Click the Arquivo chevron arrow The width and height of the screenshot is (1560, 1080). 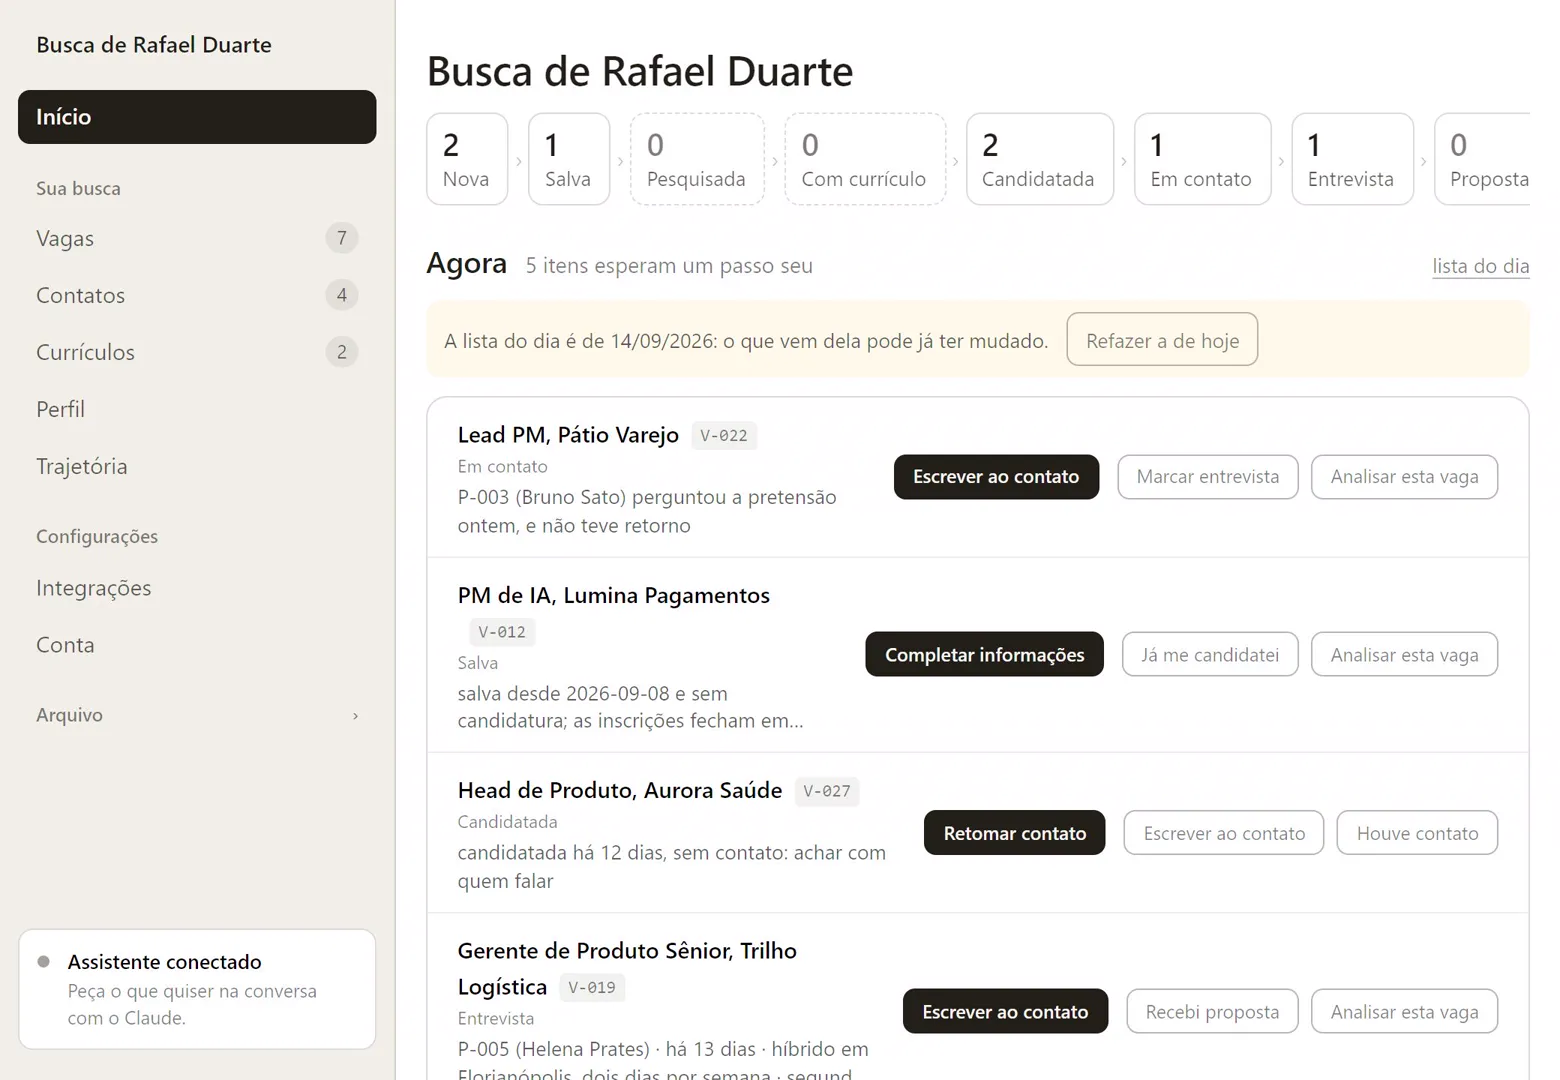coord(355,716)
